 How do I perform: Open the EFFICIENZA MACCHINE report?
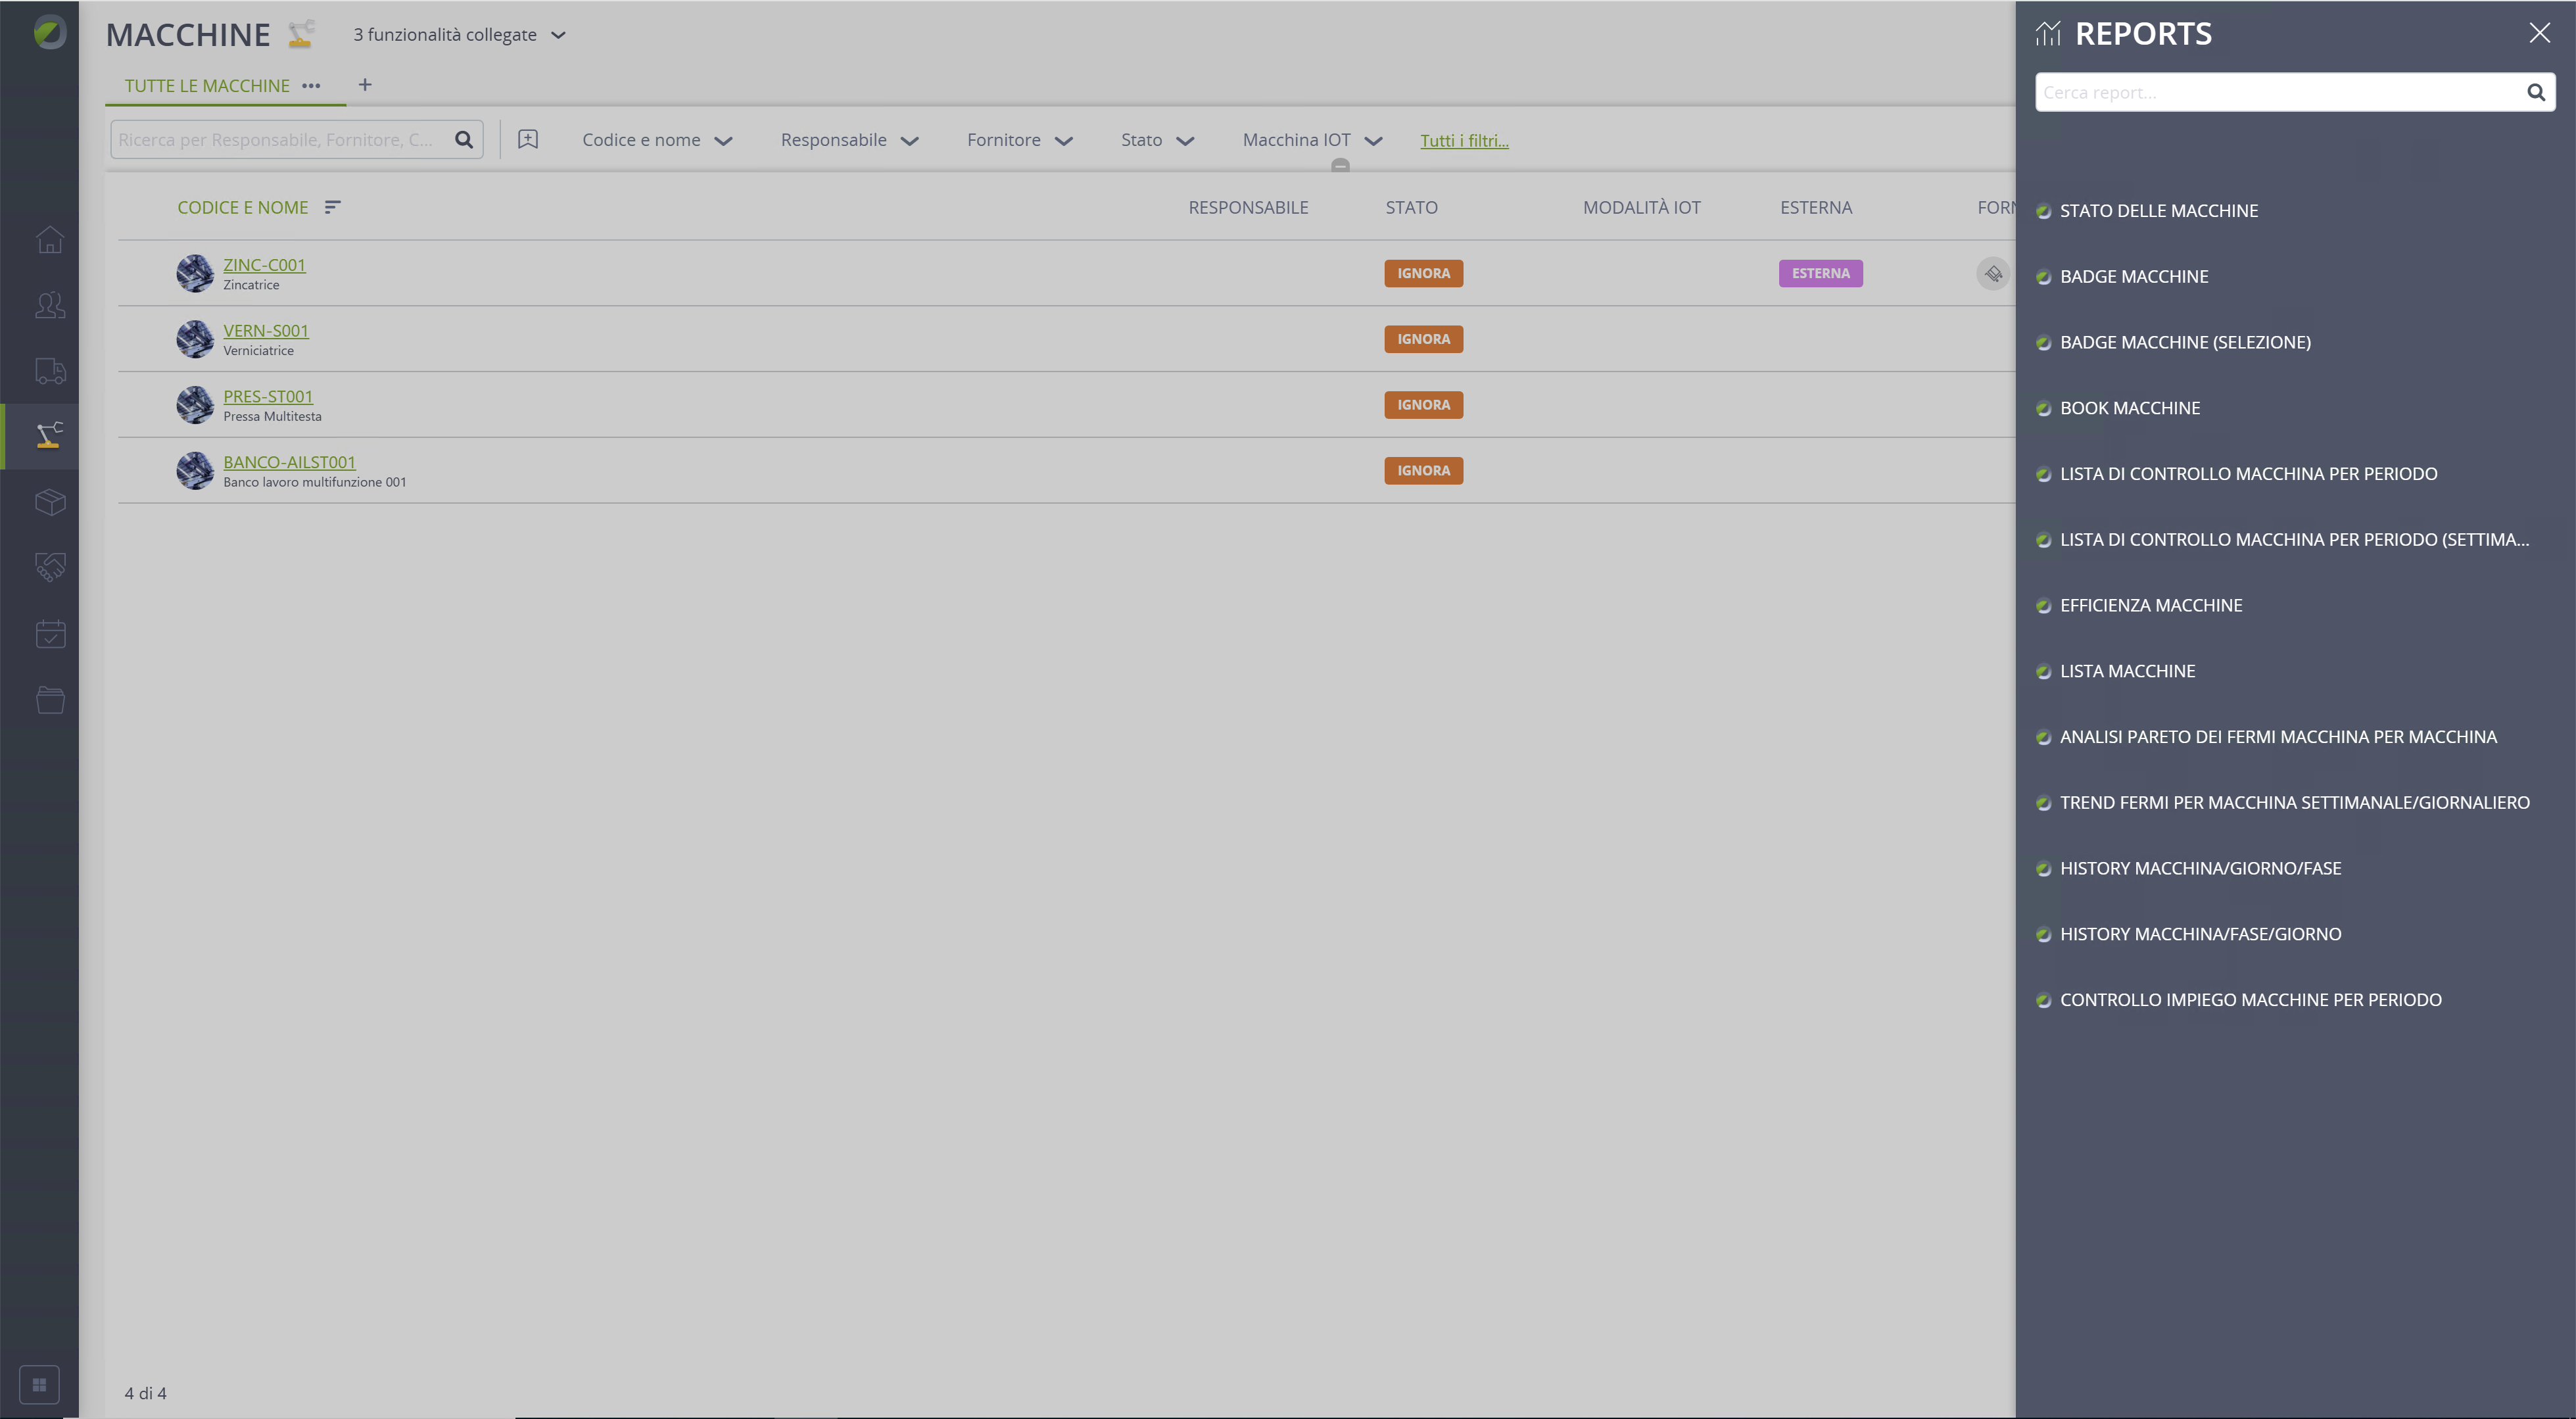pyautogui.click(x=2151, y=605)
